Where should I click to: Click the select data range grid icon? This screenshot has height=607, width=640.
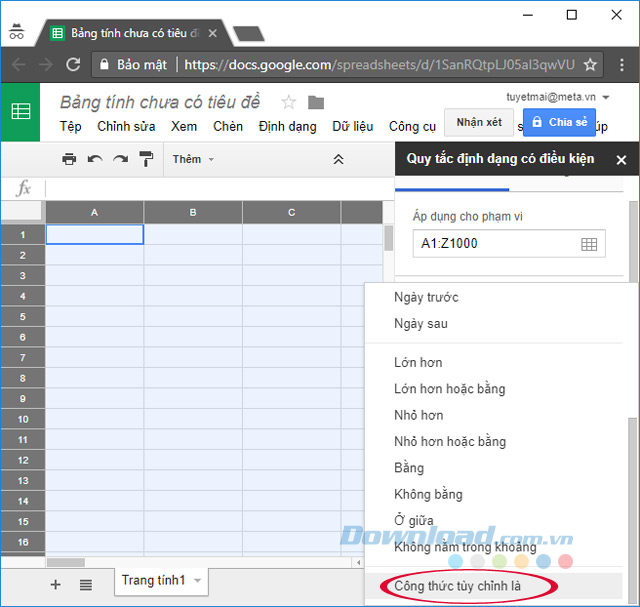click(589, 244)
